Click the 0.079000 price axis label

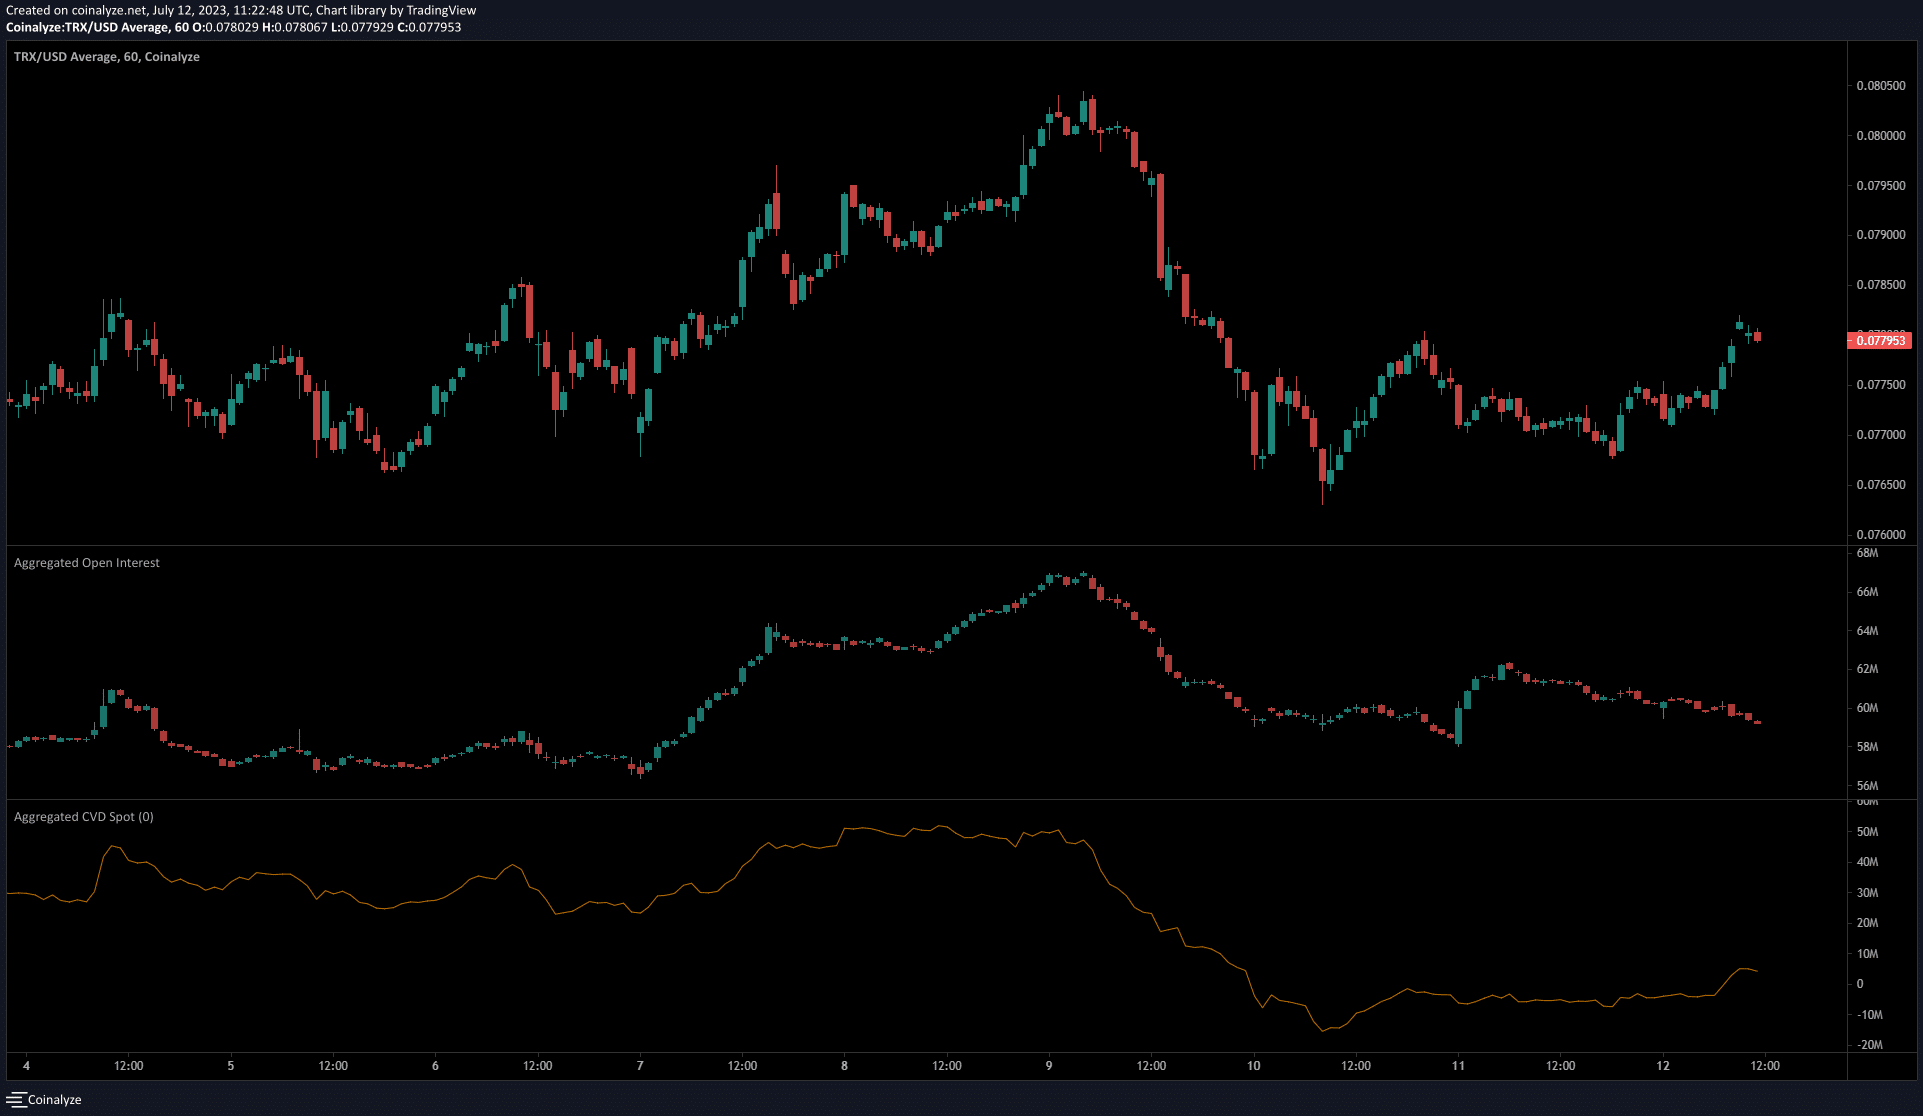pos(1881,235)
